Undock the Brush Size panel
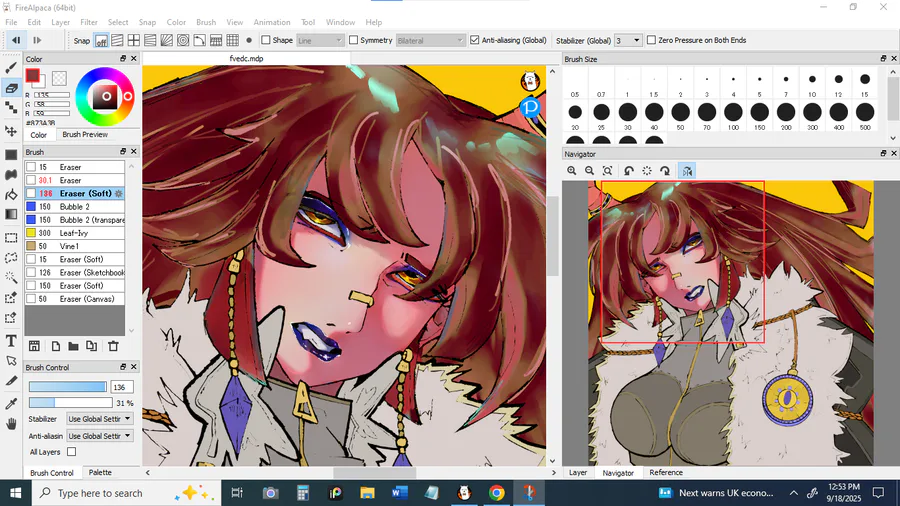This screenshot has height=506, width=900. click(x=883, y=59)
